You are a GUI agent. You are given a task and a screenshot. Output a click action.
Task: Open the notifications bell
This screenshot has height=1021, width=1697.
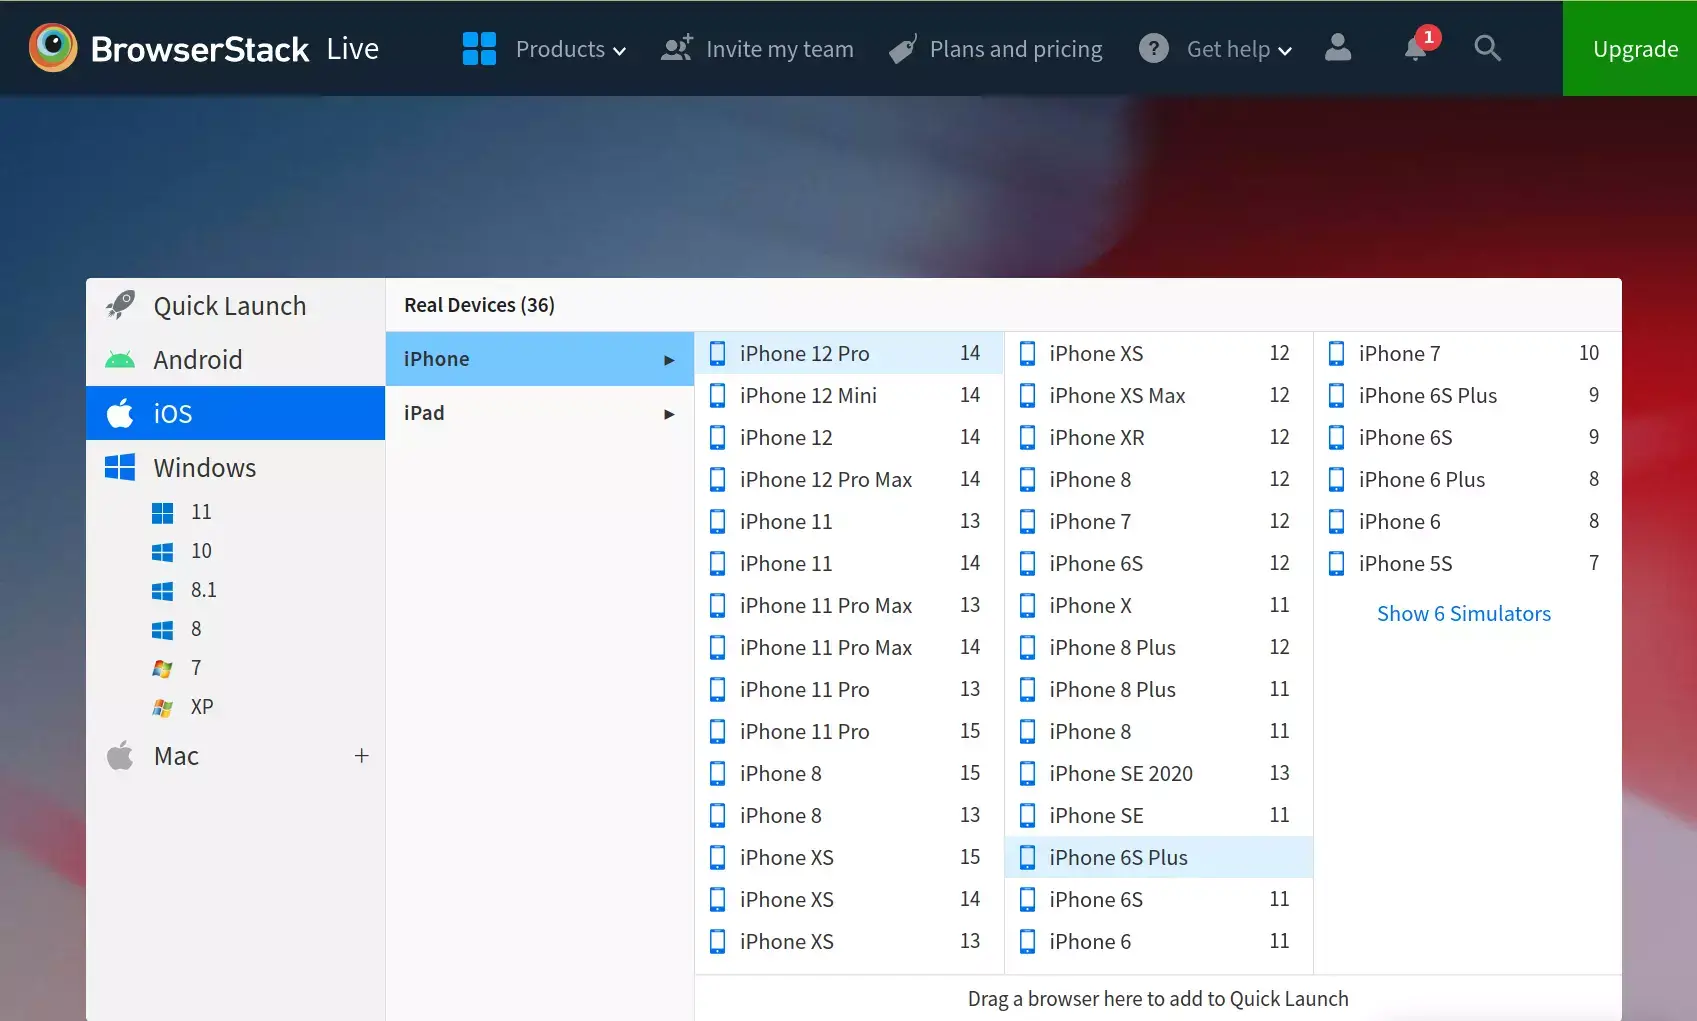(x=1414, y=50)
